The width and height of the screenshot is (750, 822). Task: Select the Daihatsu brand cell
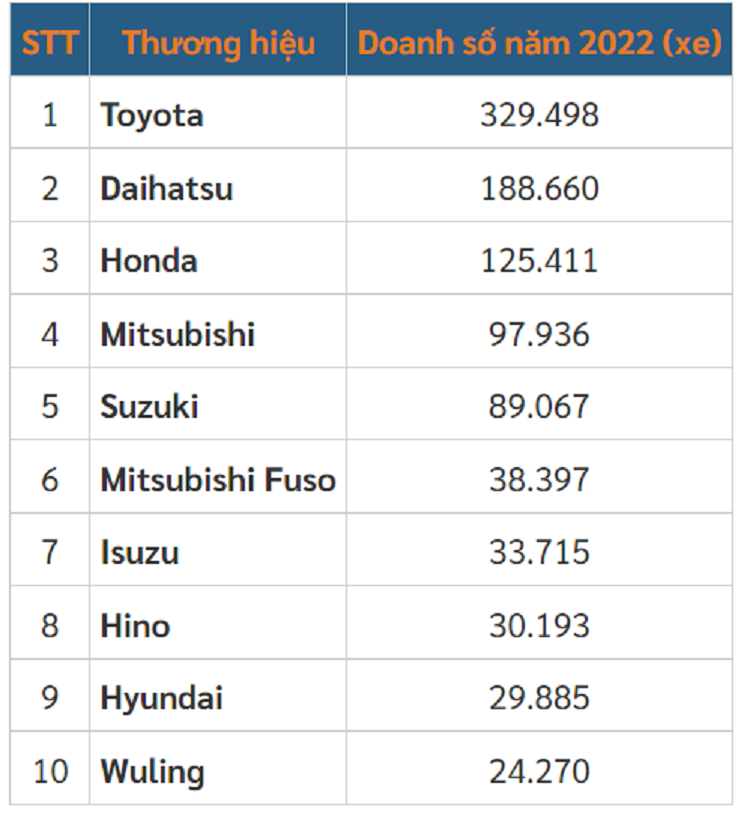click(x=167, y=188)
